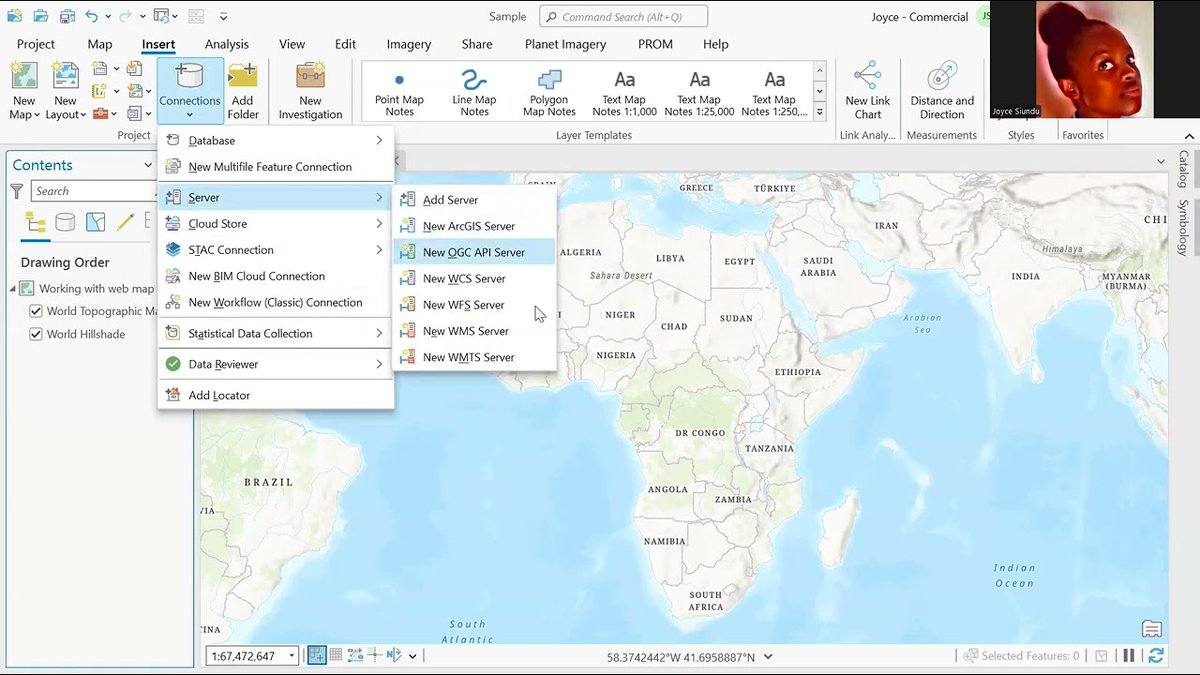Expand the STAC Connection submenu
This screenshot has height=675, width=1200.
click(275, 250)
